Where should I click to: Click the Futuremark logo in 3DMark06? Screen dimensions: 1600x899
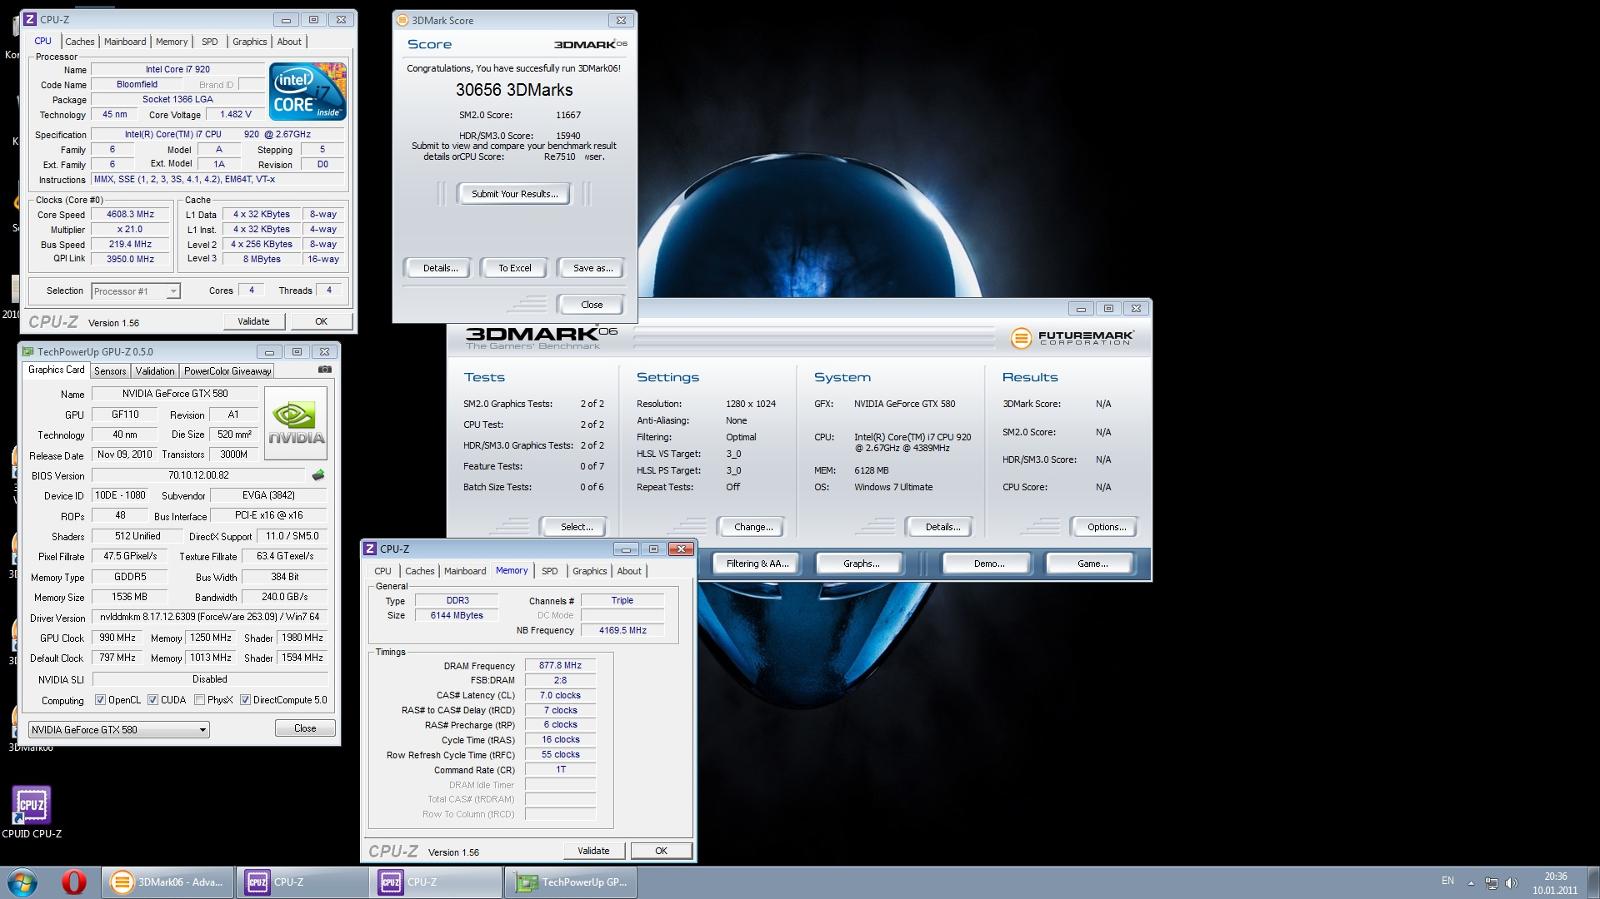[1071, 338]
